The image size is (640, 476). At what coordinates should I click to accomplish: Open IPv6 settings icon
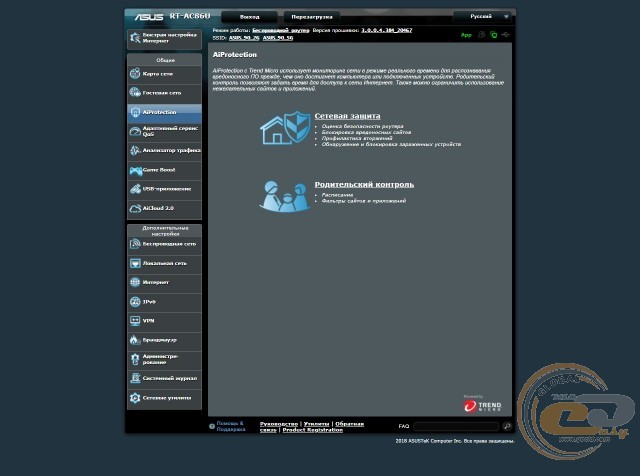click(x=135, y=302)
